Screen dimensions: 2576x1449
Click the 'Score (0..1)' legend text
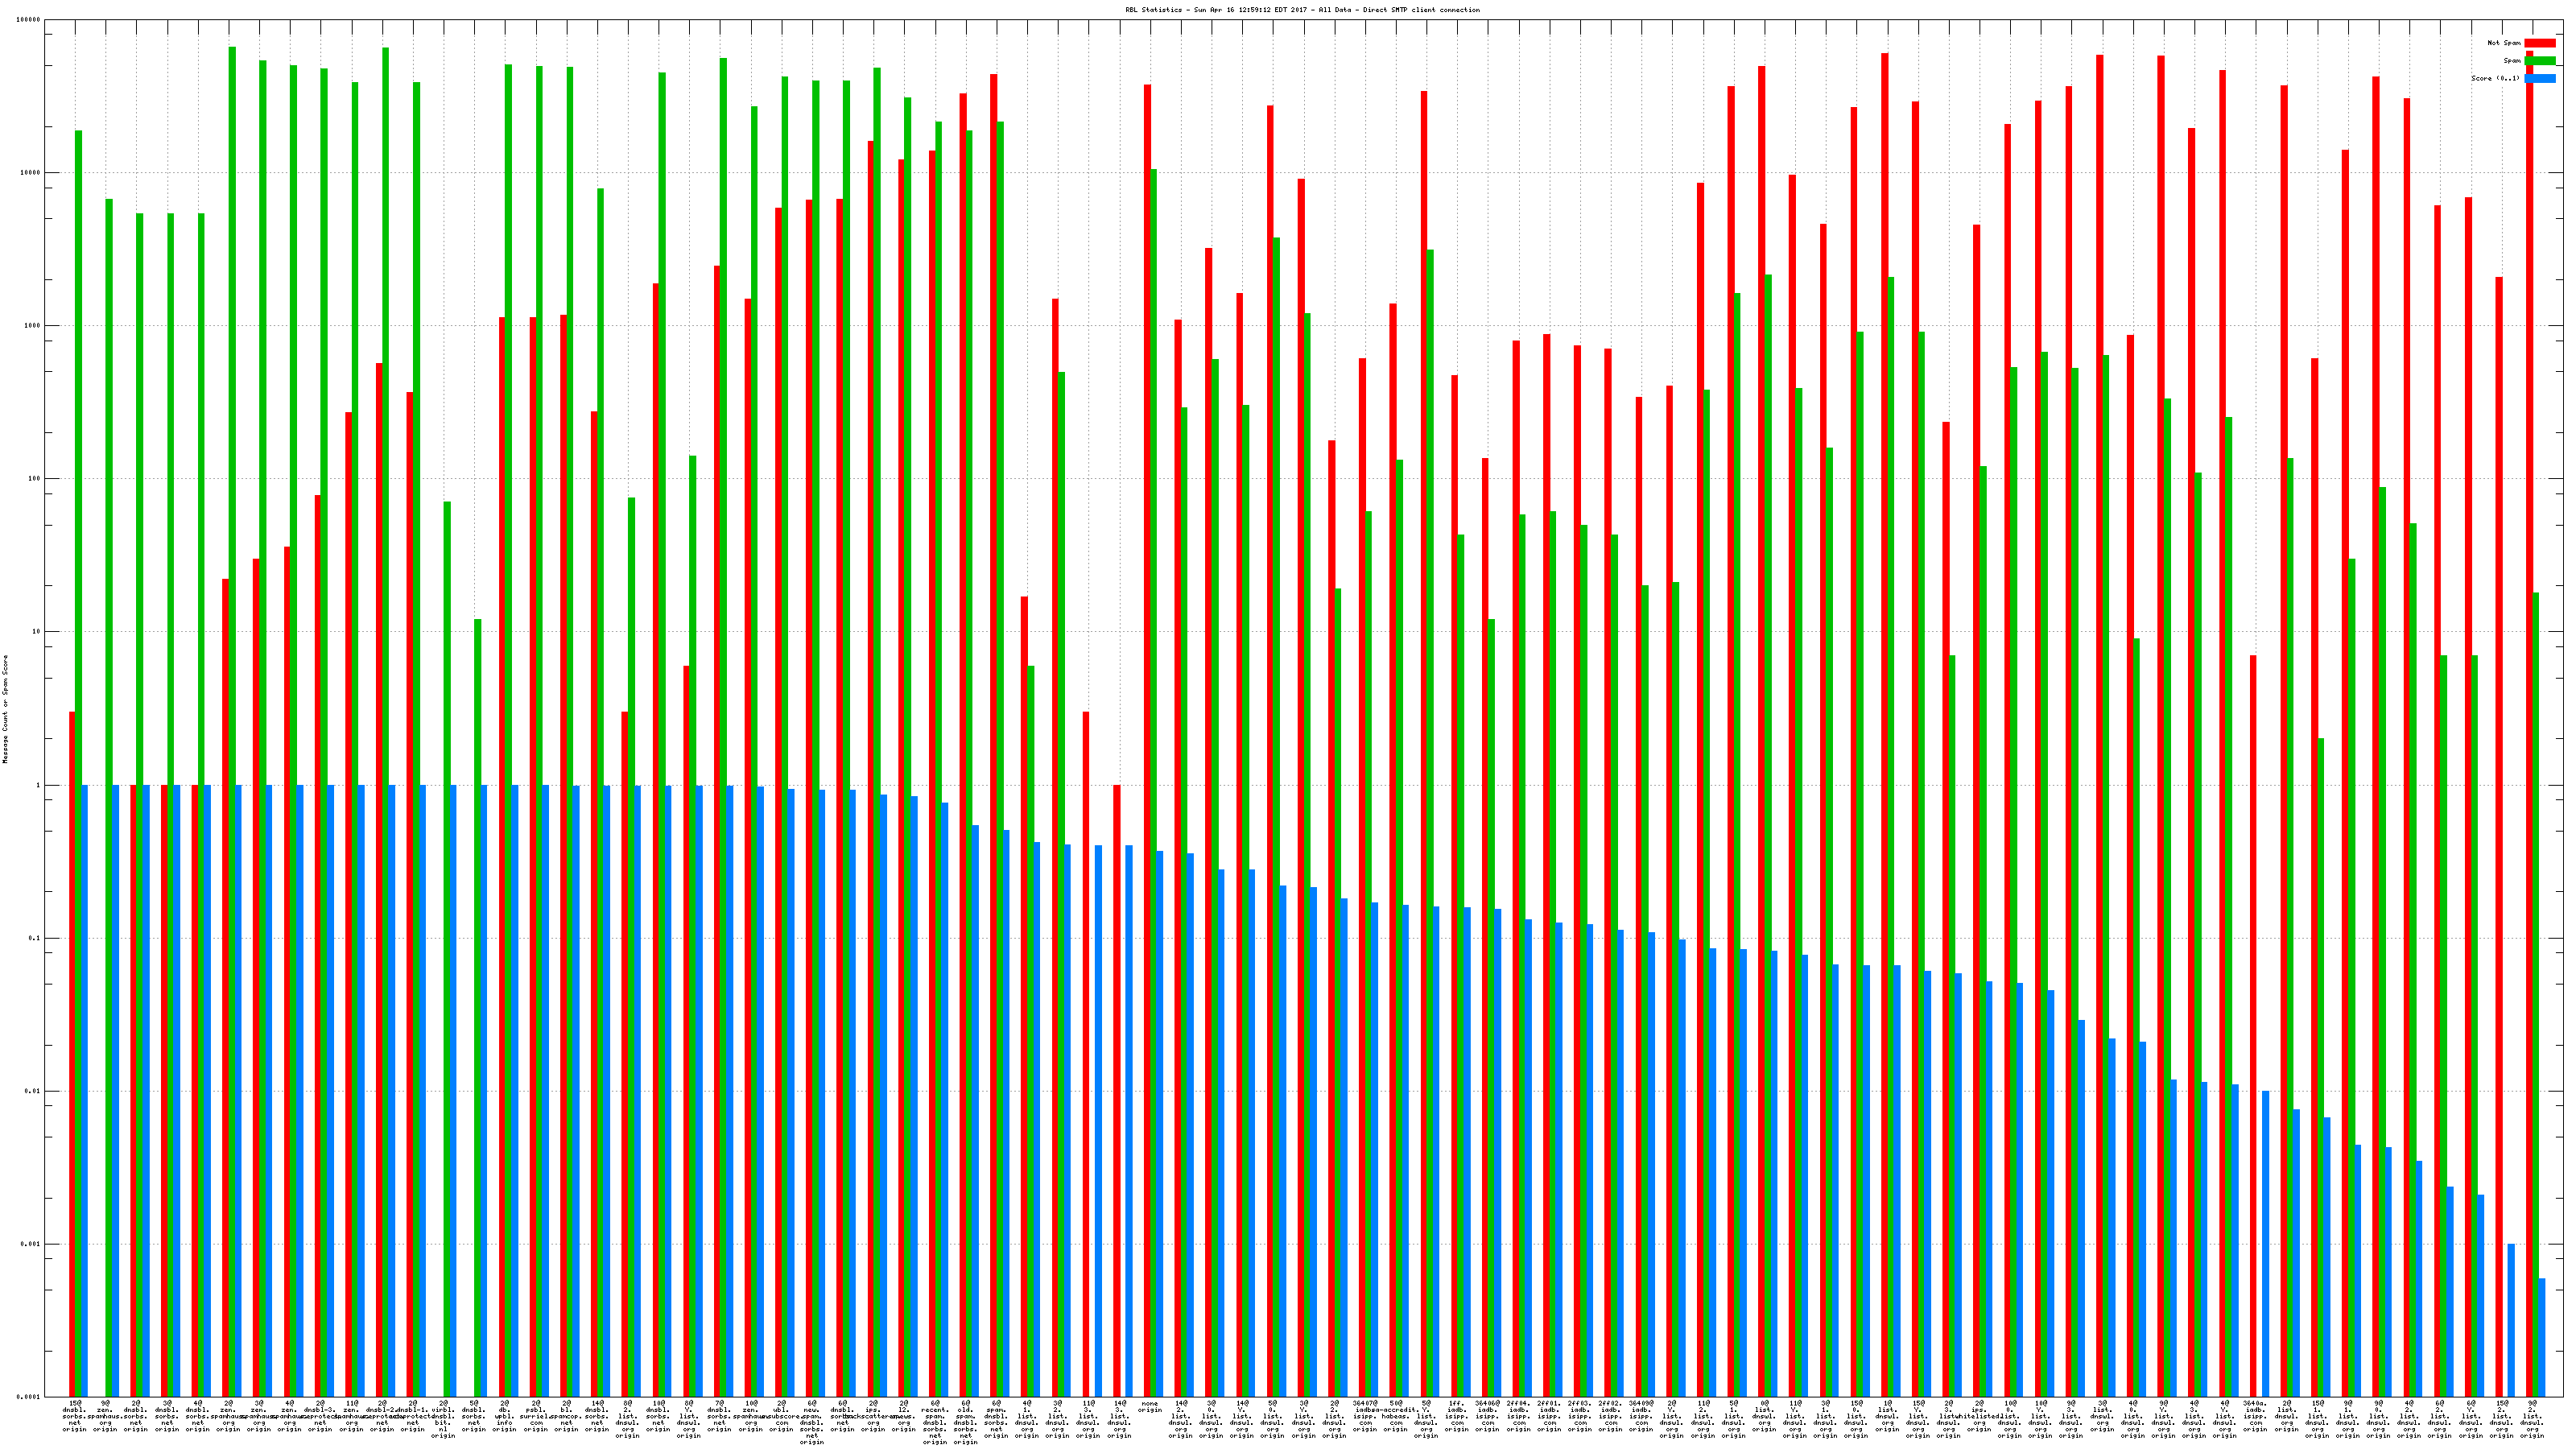coord(2495,78)
